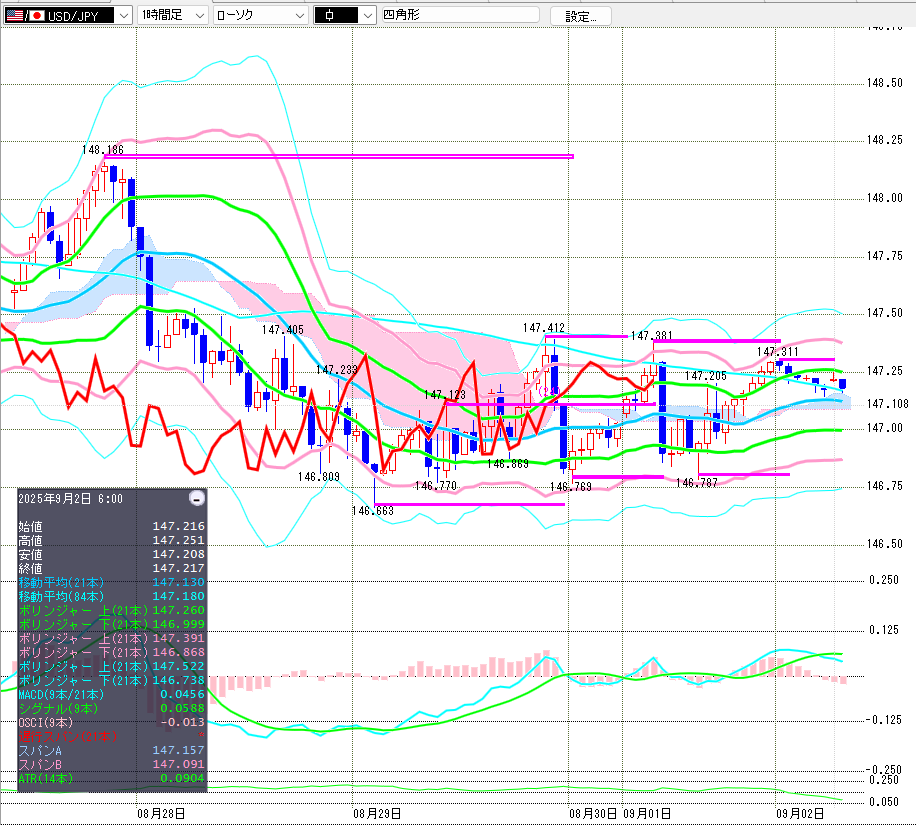The image size is (916, 825).
Task: Click the Bollinger lower band value 146.999
Action: 179,625
